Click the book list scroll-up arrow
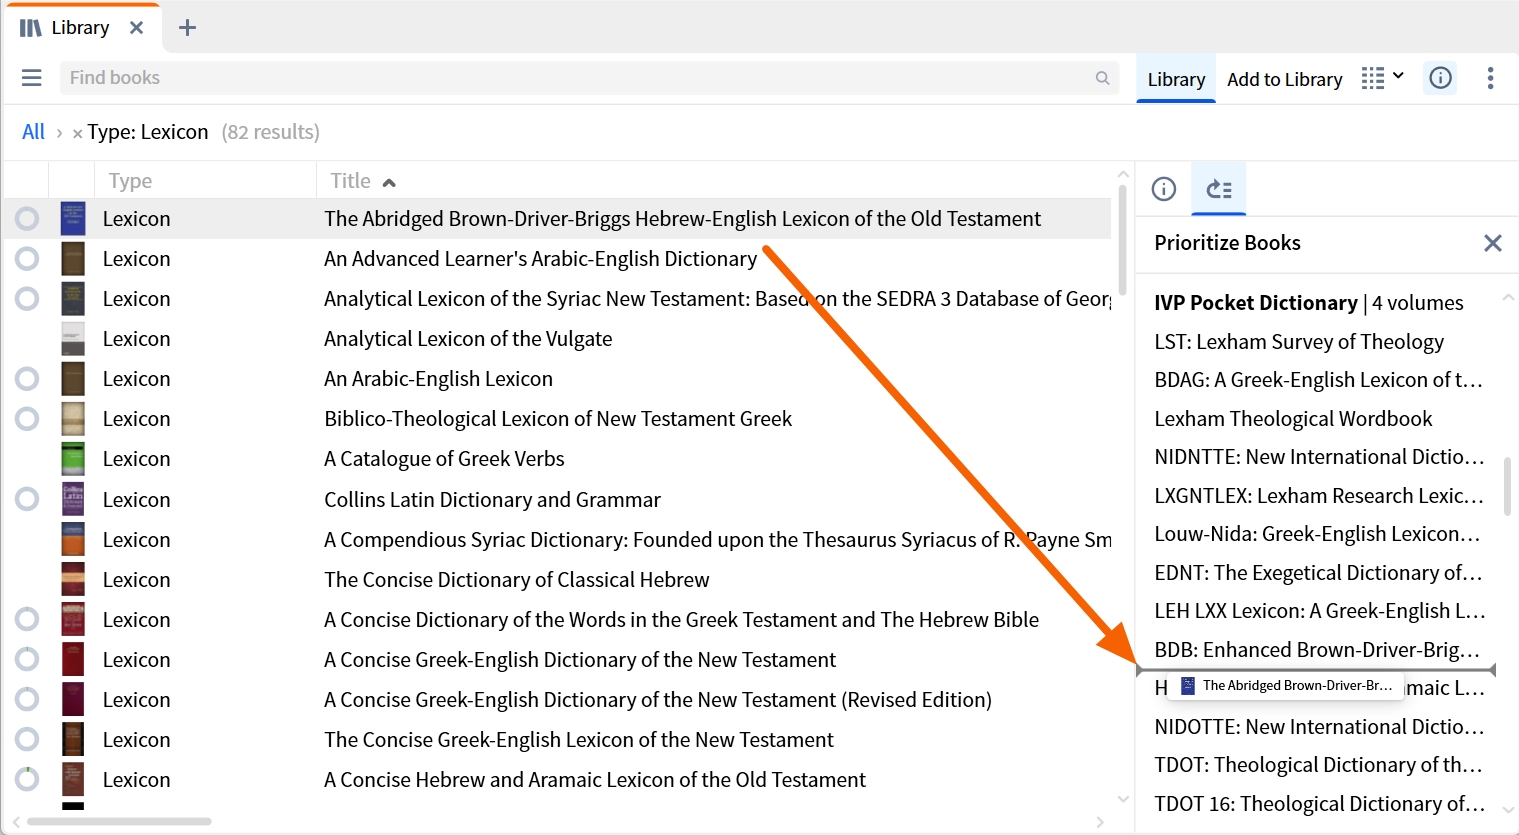 coord(1123,174)
